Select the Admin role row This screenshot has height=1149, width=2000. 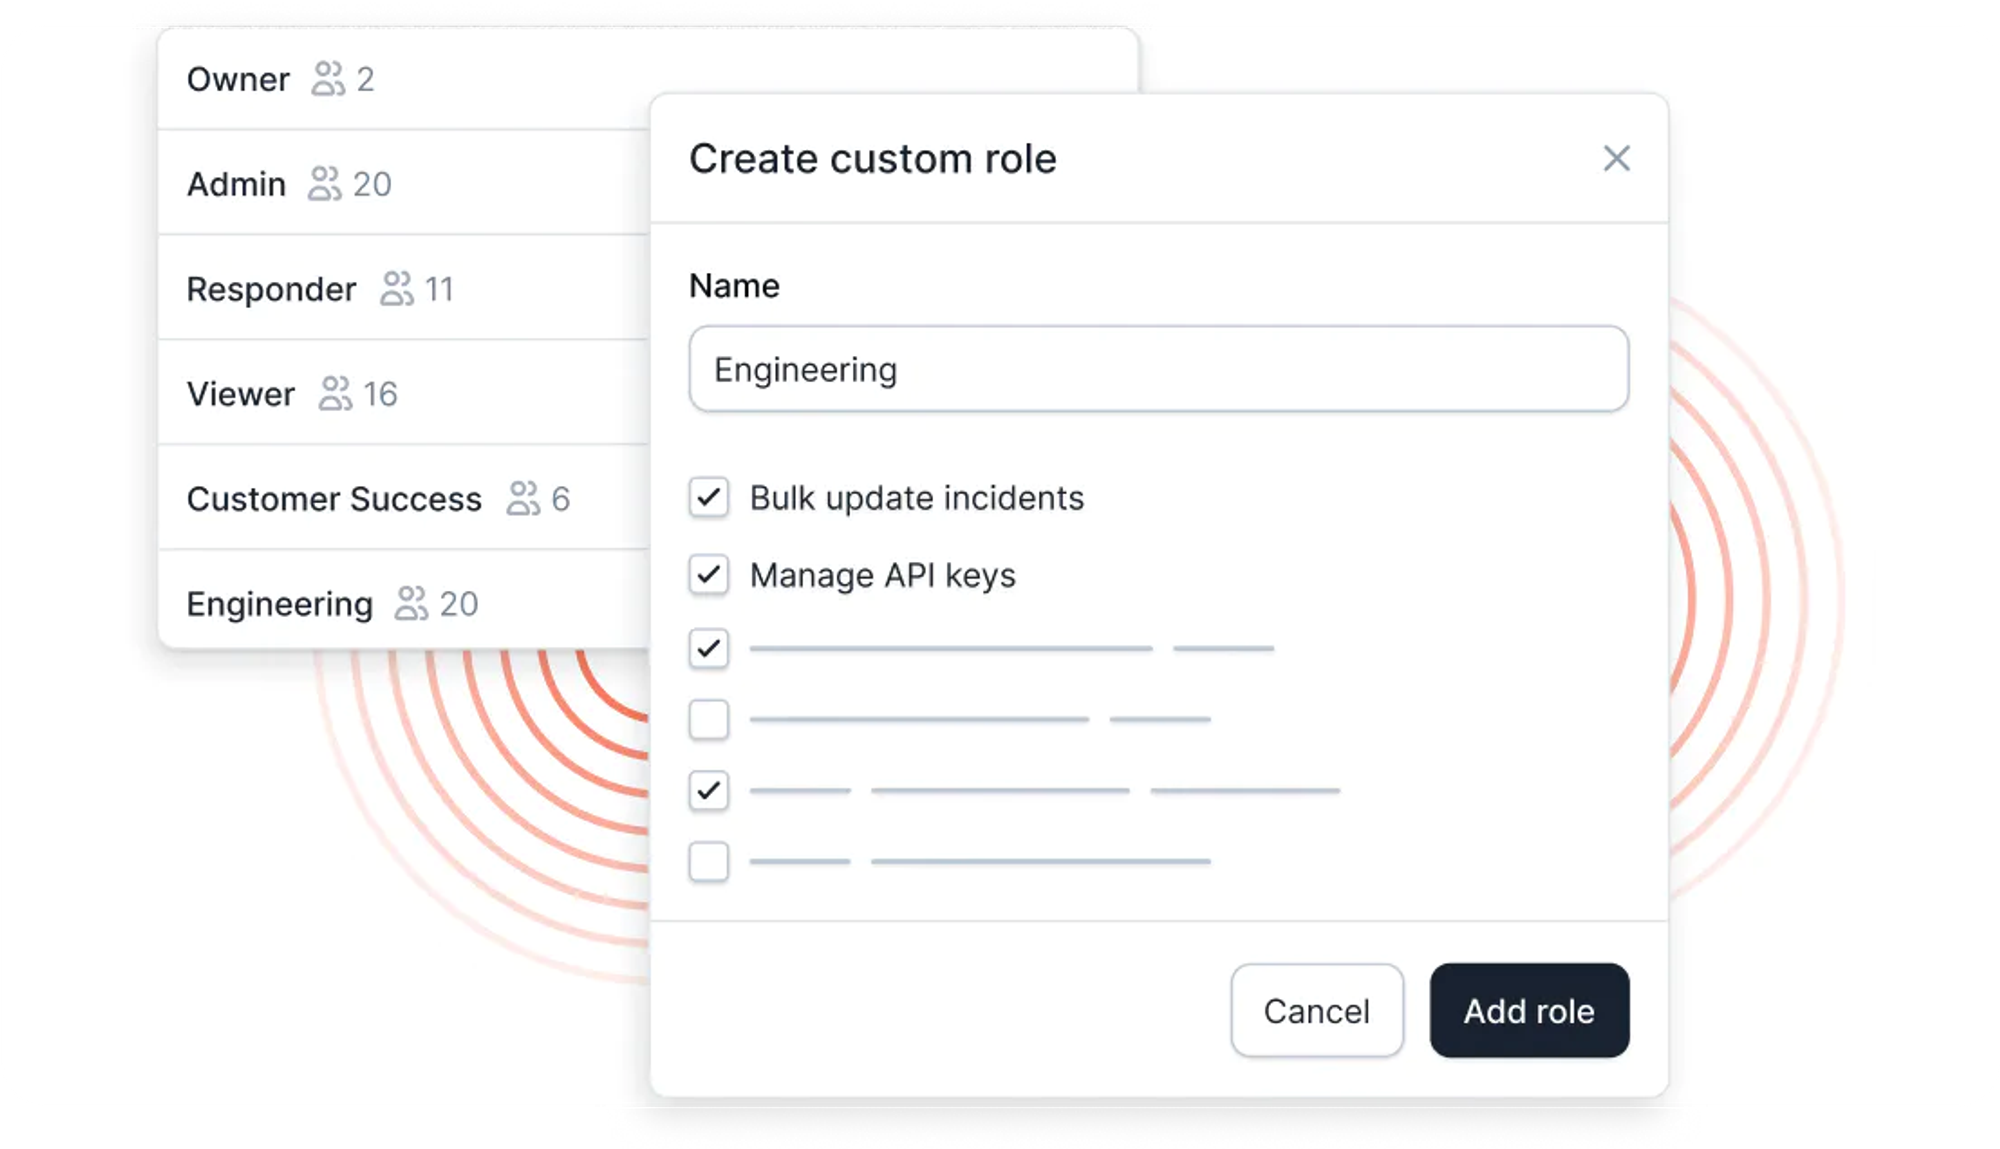point(236,184)
